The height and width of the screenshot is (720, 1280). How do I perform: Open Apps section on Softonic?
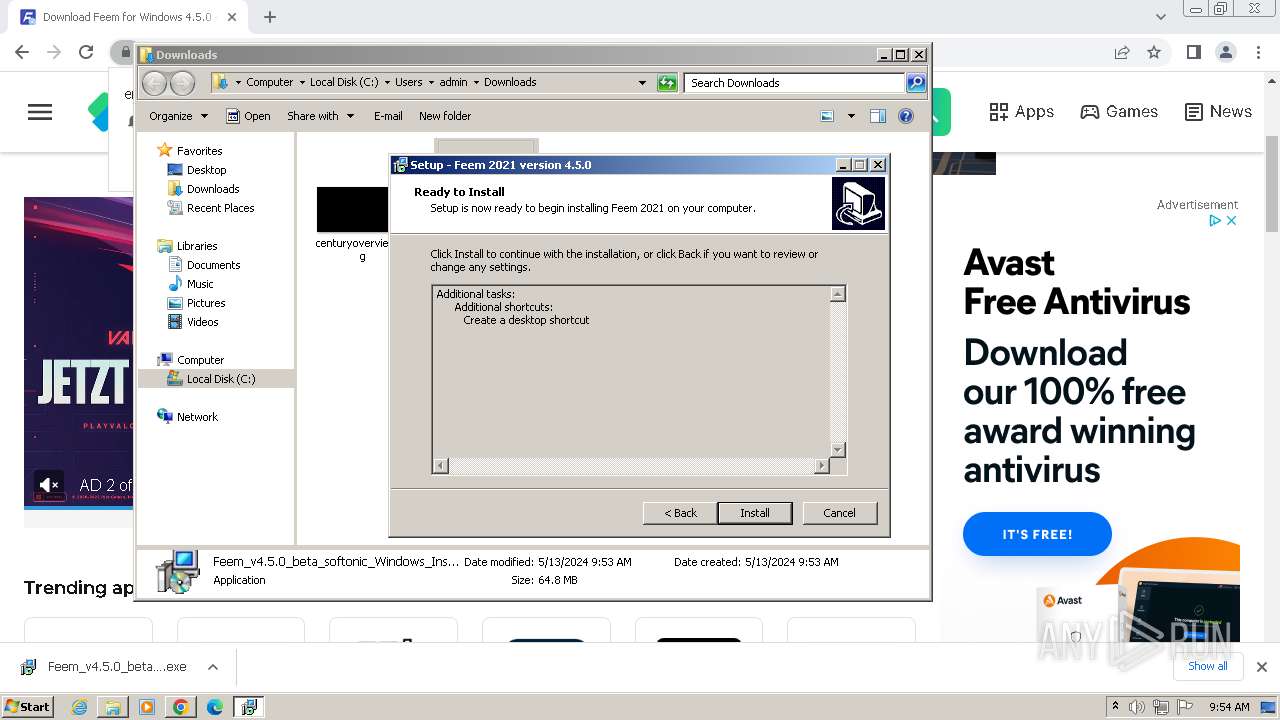[x=1021, y=112]
